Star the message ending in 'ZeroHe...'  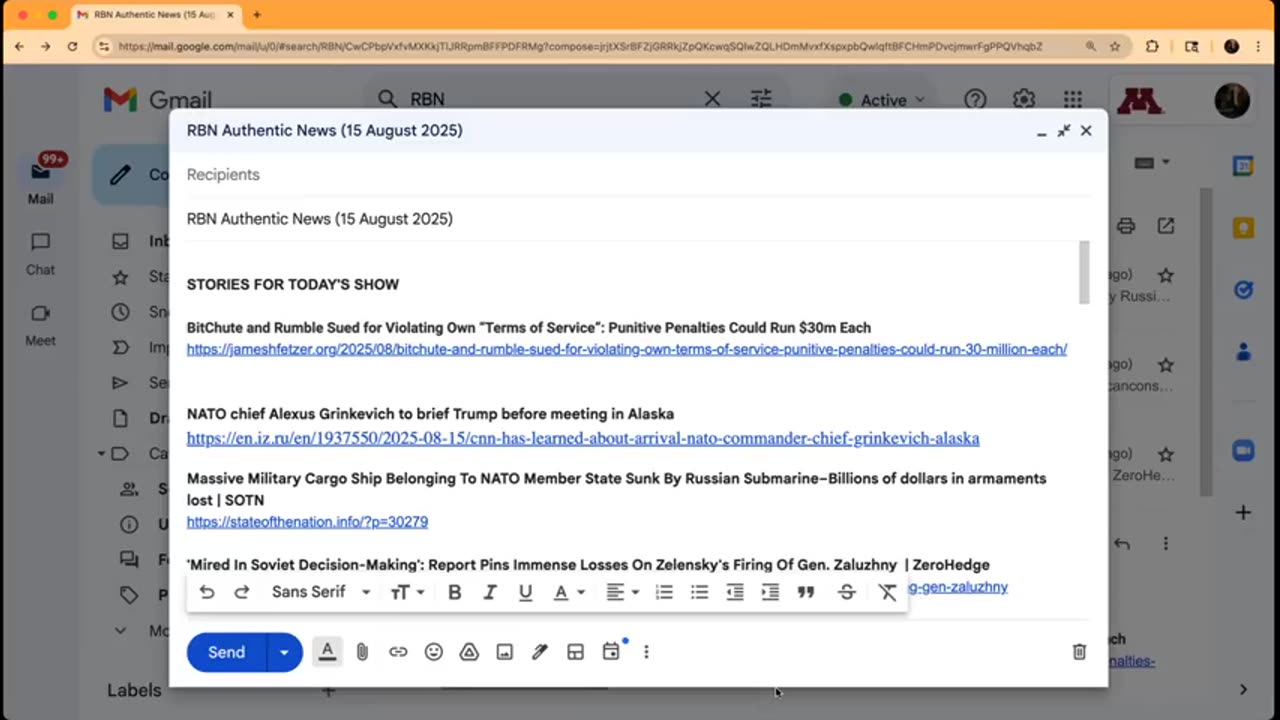click(1165, 455)
